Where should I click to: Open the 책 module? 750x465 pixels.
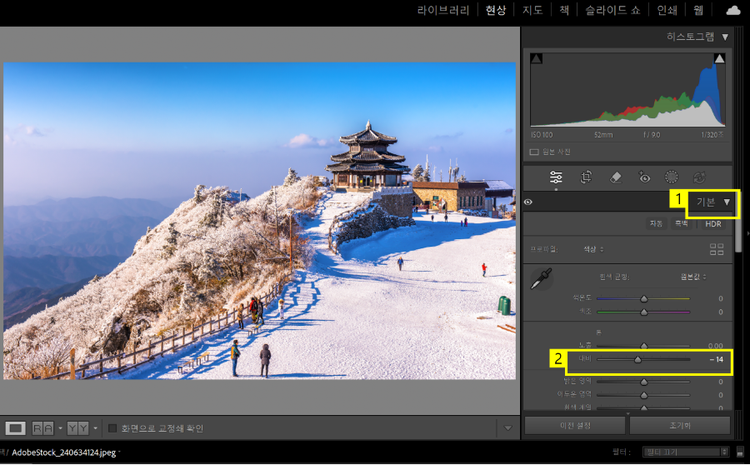[x=564, y=10]
